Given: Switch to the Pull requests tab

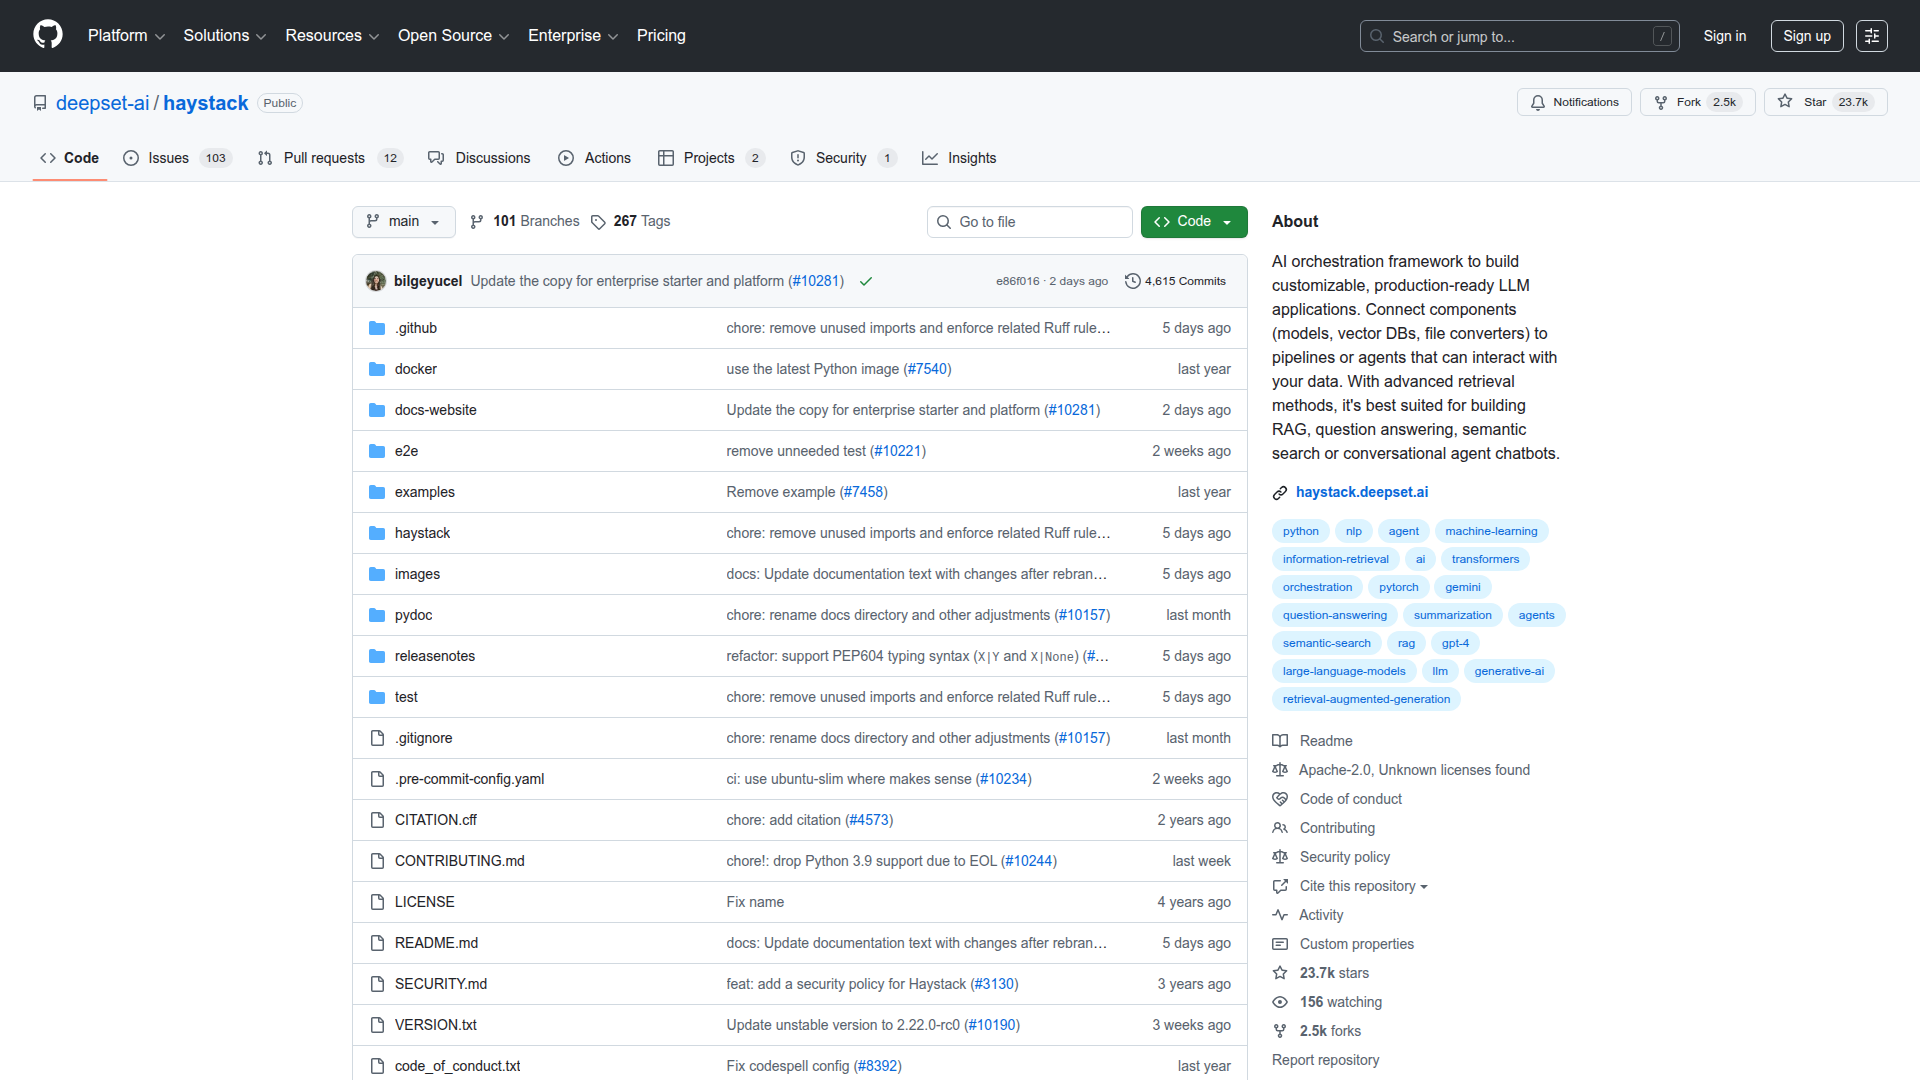Looking at the screenshot, I should click(x=323, y=158).
